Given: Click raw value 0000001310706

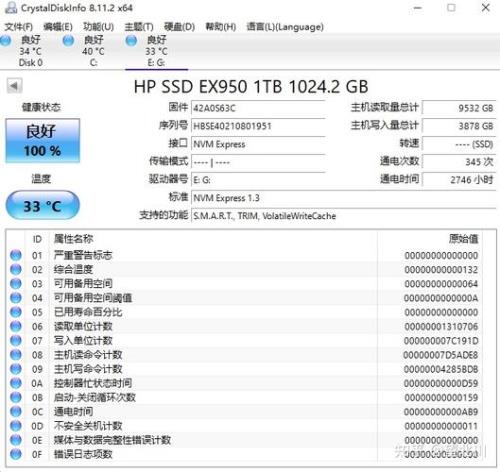Looking at the screenshot, I should click(x=441, y=326).
